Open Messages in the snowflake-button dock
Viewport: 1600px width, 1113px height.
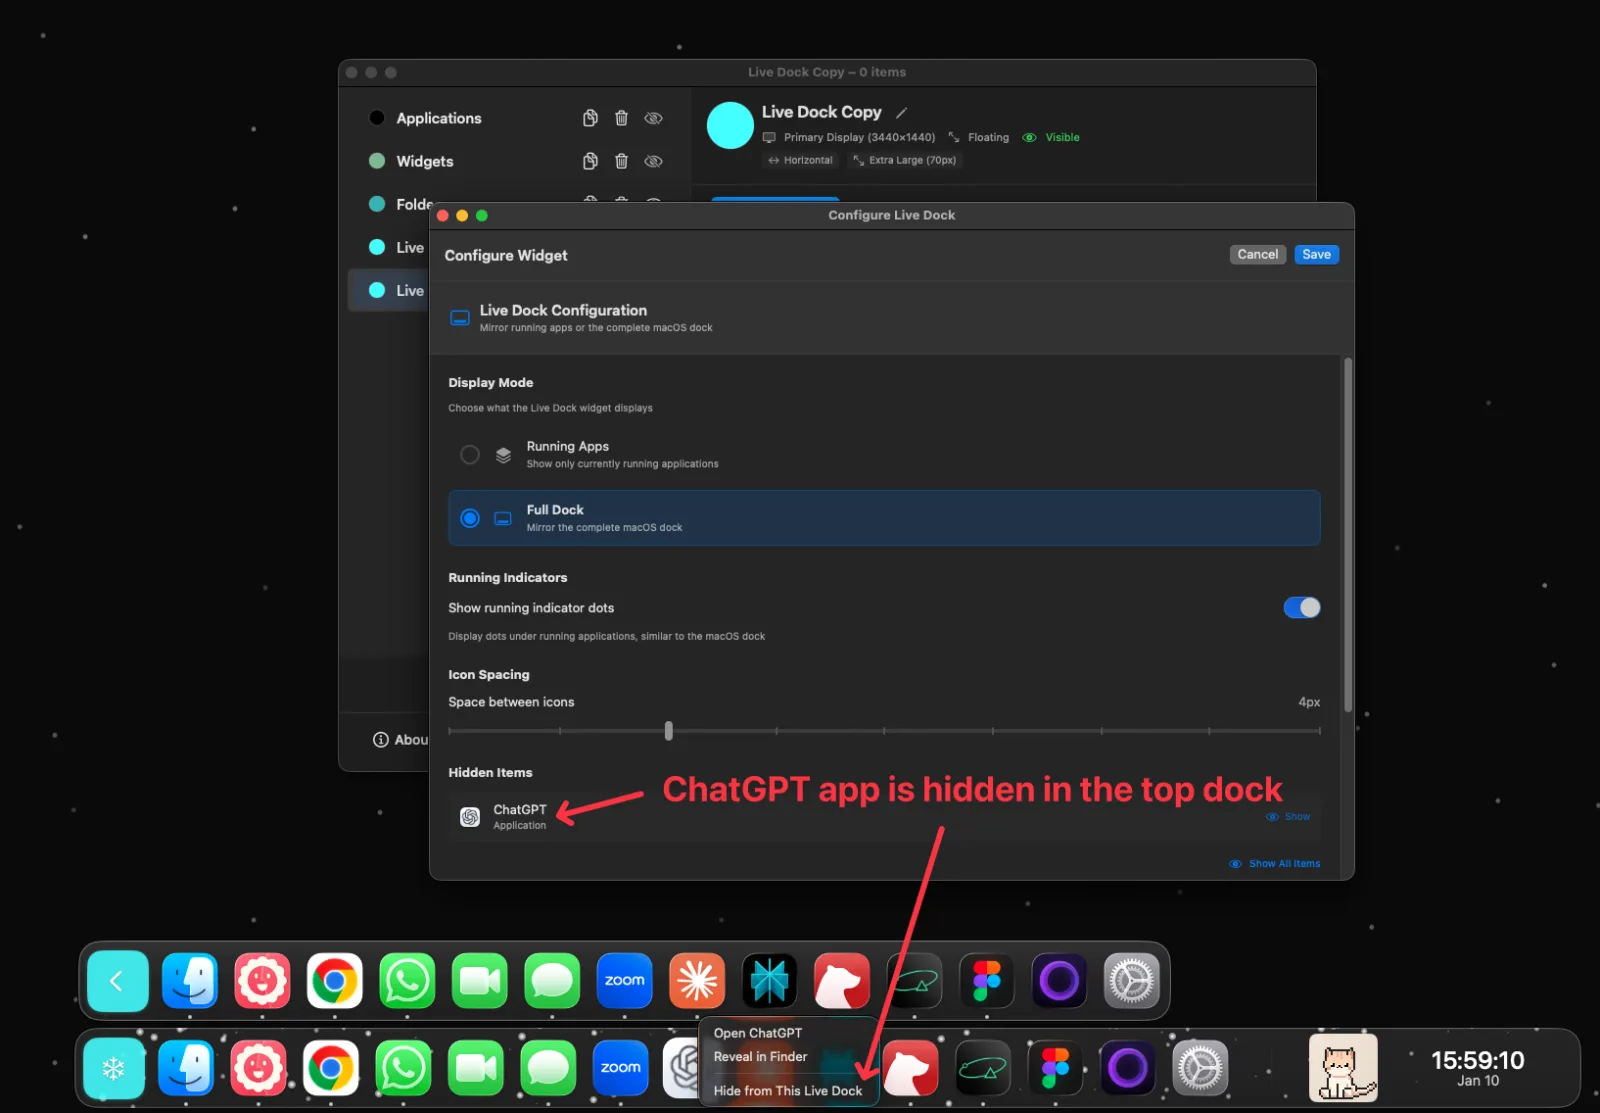coord(548,1068)
